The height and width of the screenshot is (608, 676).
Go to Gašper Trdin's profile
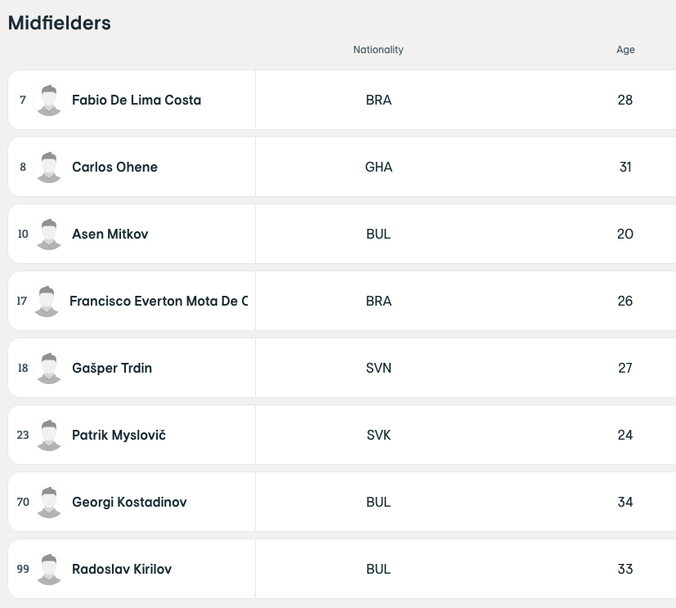[x=112, y=368]
